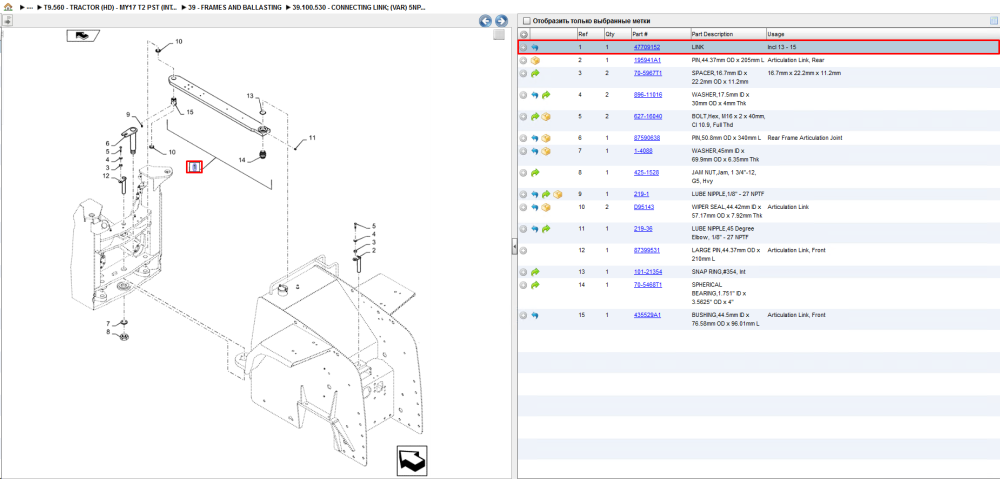Click the box icon in PIN 195941A1 row
The width and height of the screenshot is (1000, 479).
(x=535, y=60)
